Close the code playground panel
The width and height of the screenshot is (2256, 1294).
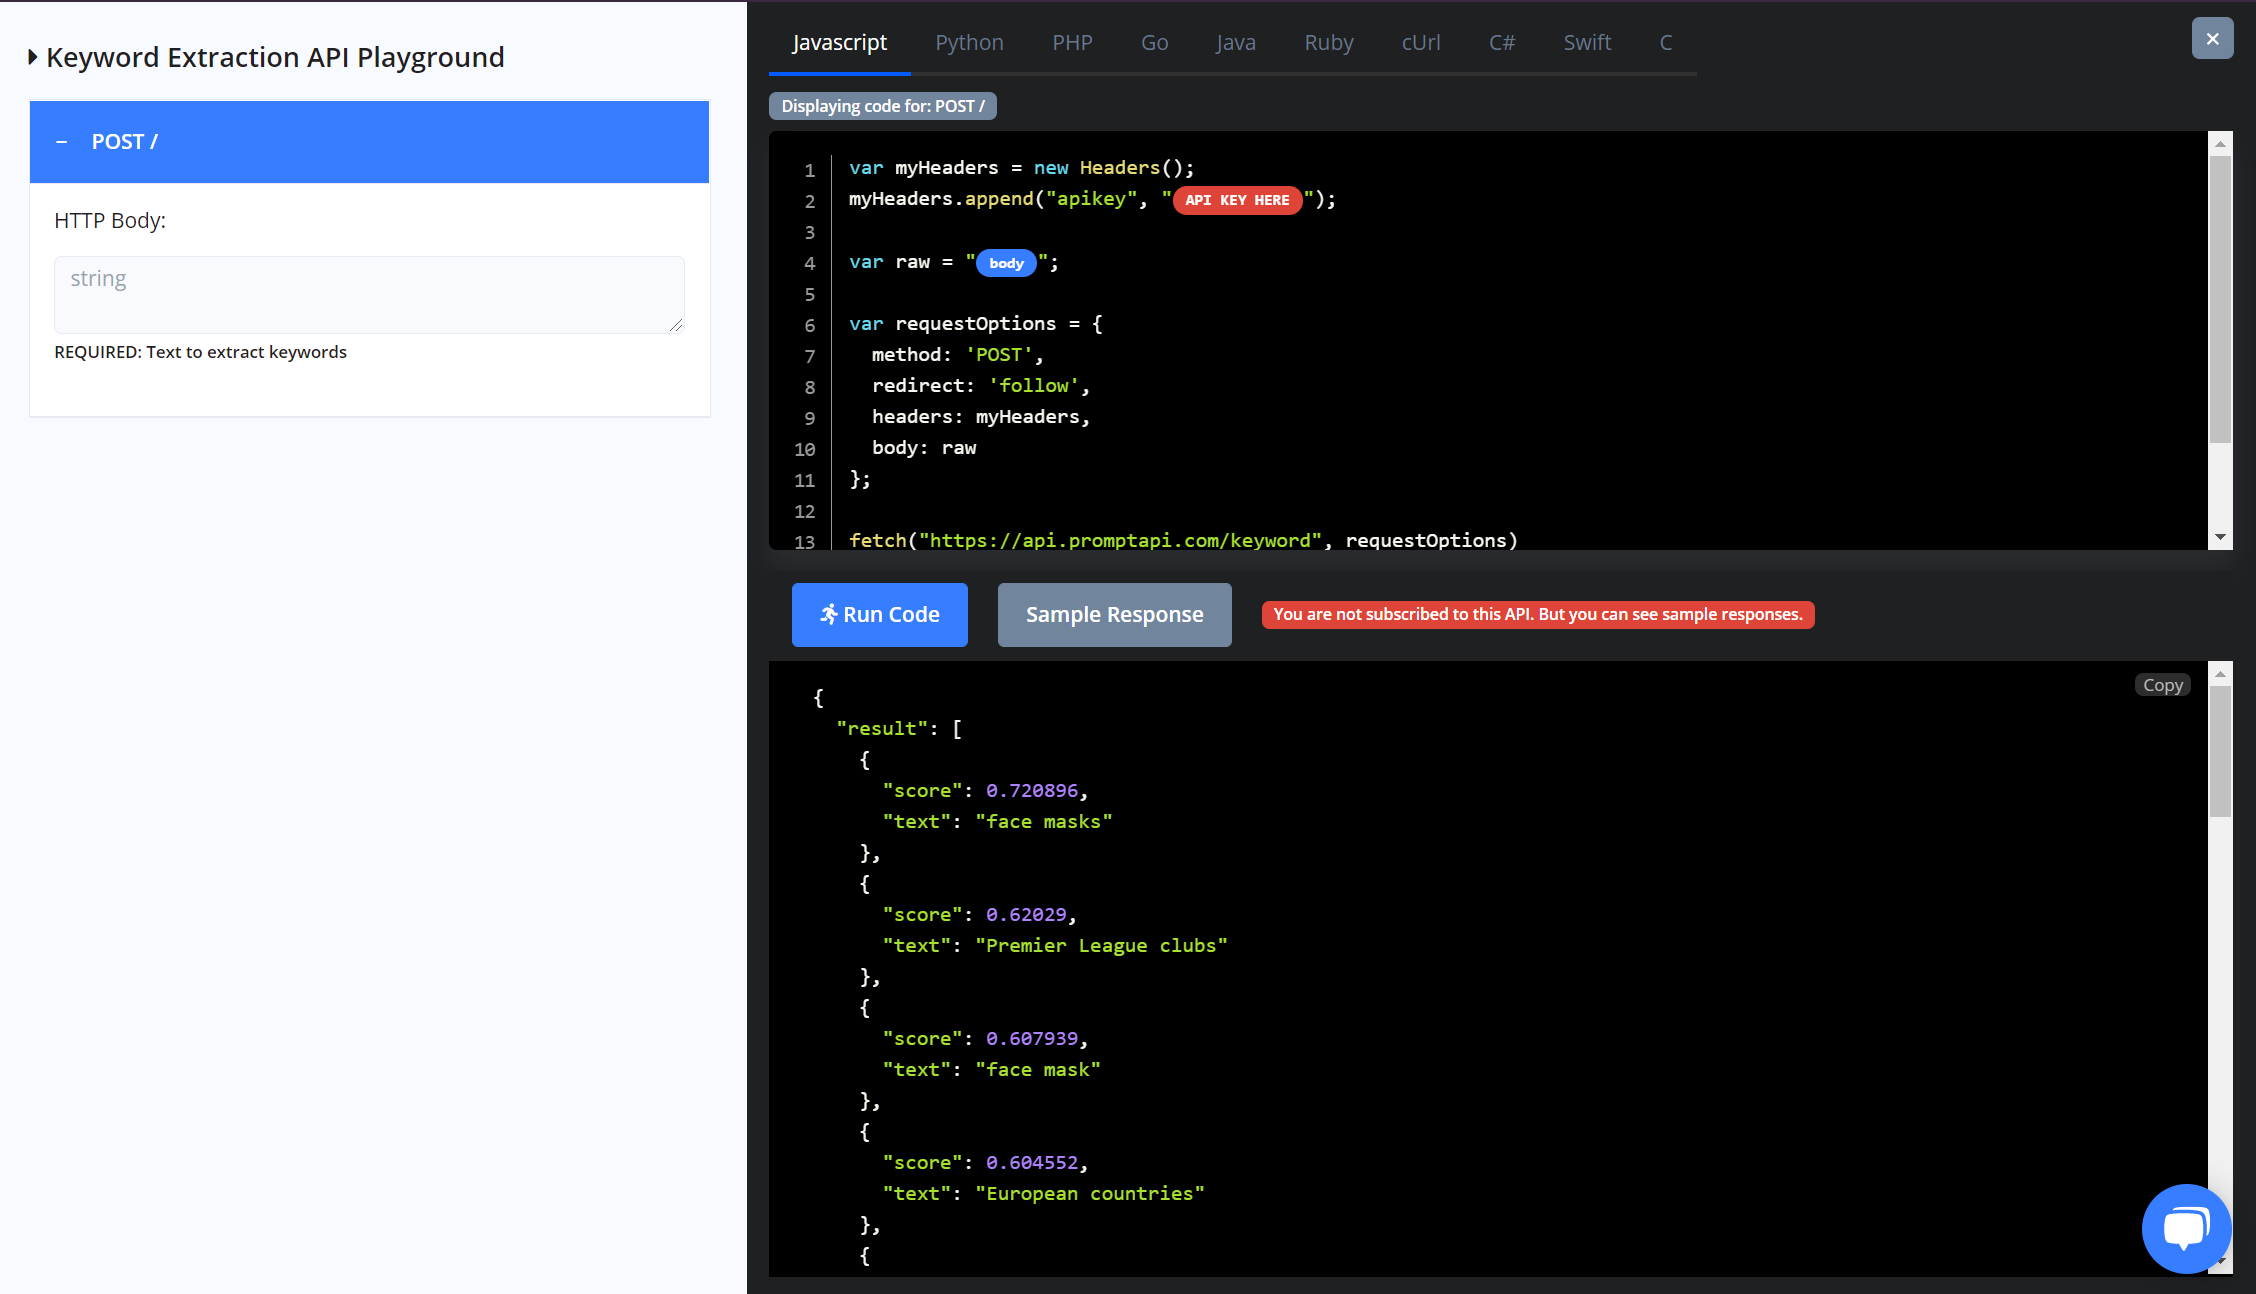2212,38
